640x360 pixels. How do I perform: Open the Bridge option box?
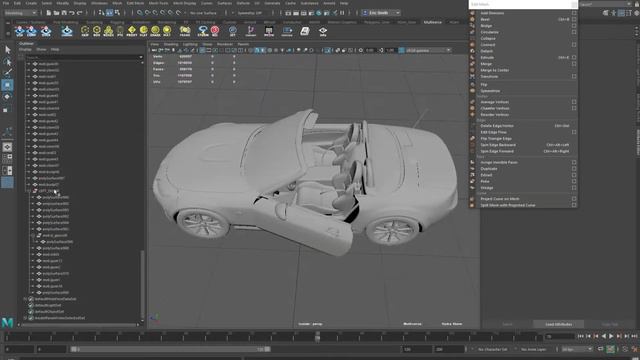tap(574, 26)
